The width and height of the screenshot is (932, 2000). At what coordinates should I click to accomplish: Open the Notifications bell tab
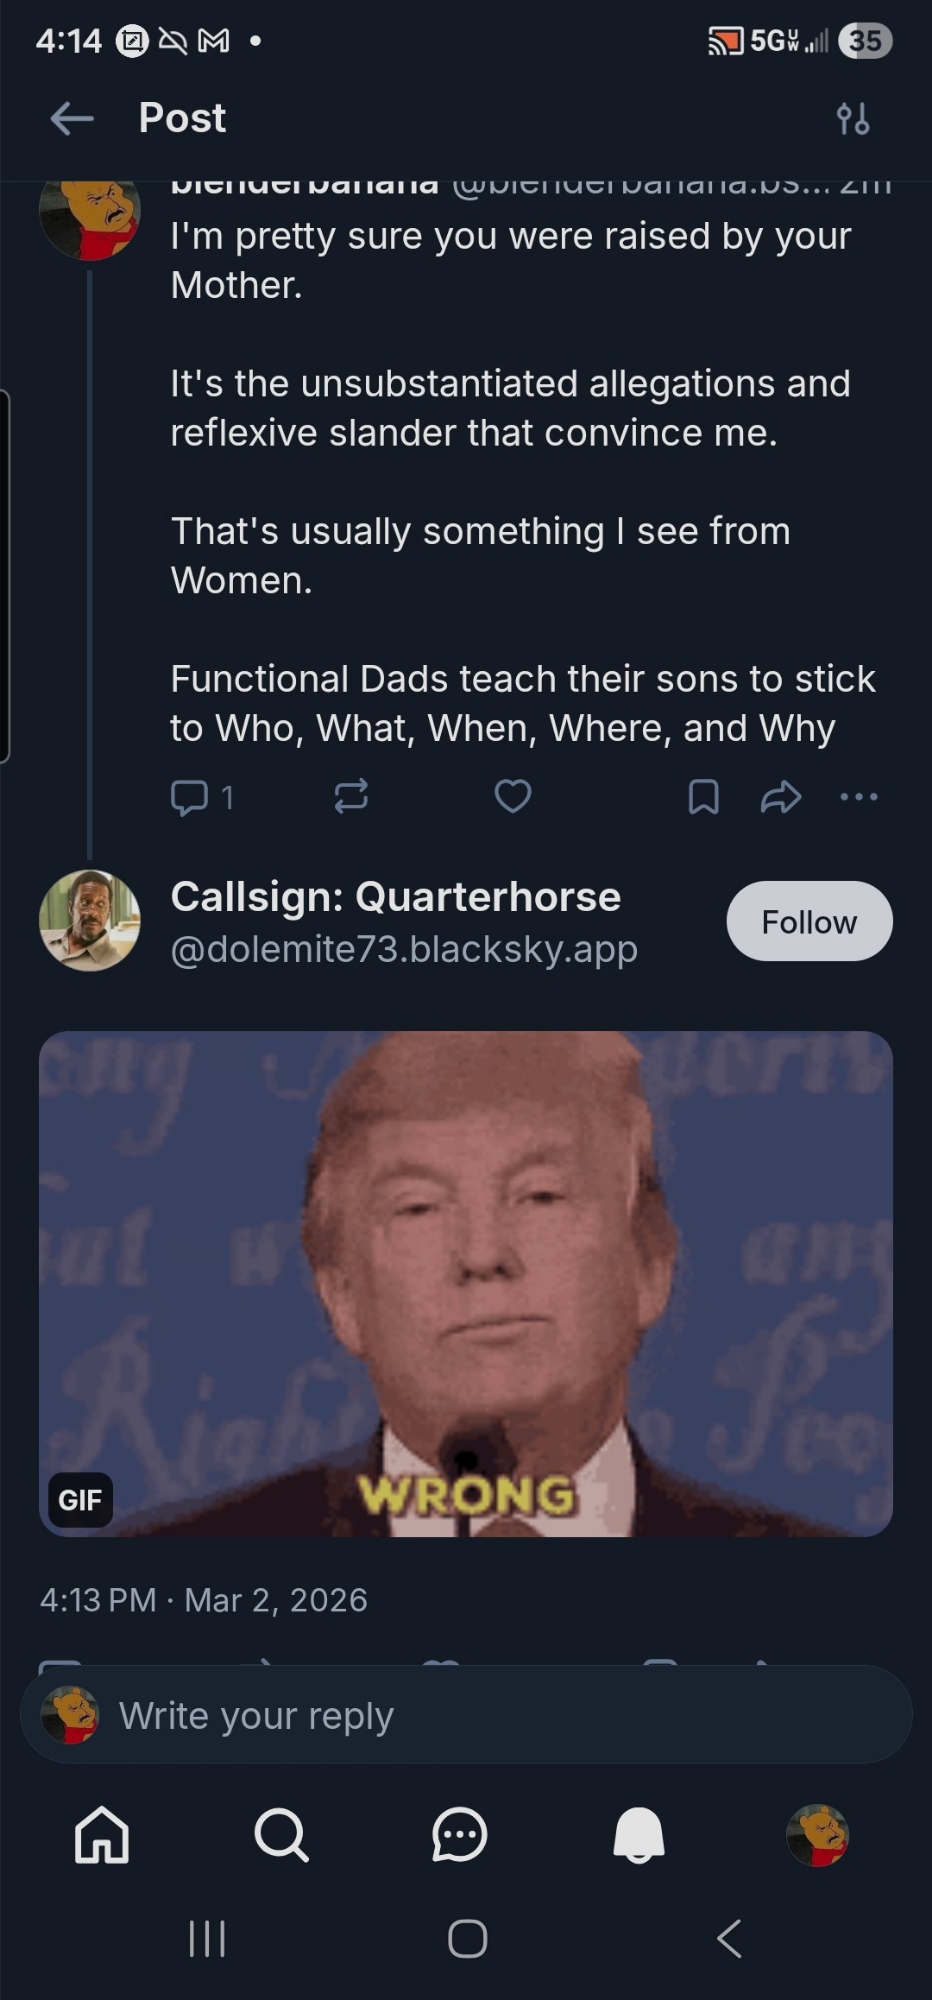pos(638,1835)
